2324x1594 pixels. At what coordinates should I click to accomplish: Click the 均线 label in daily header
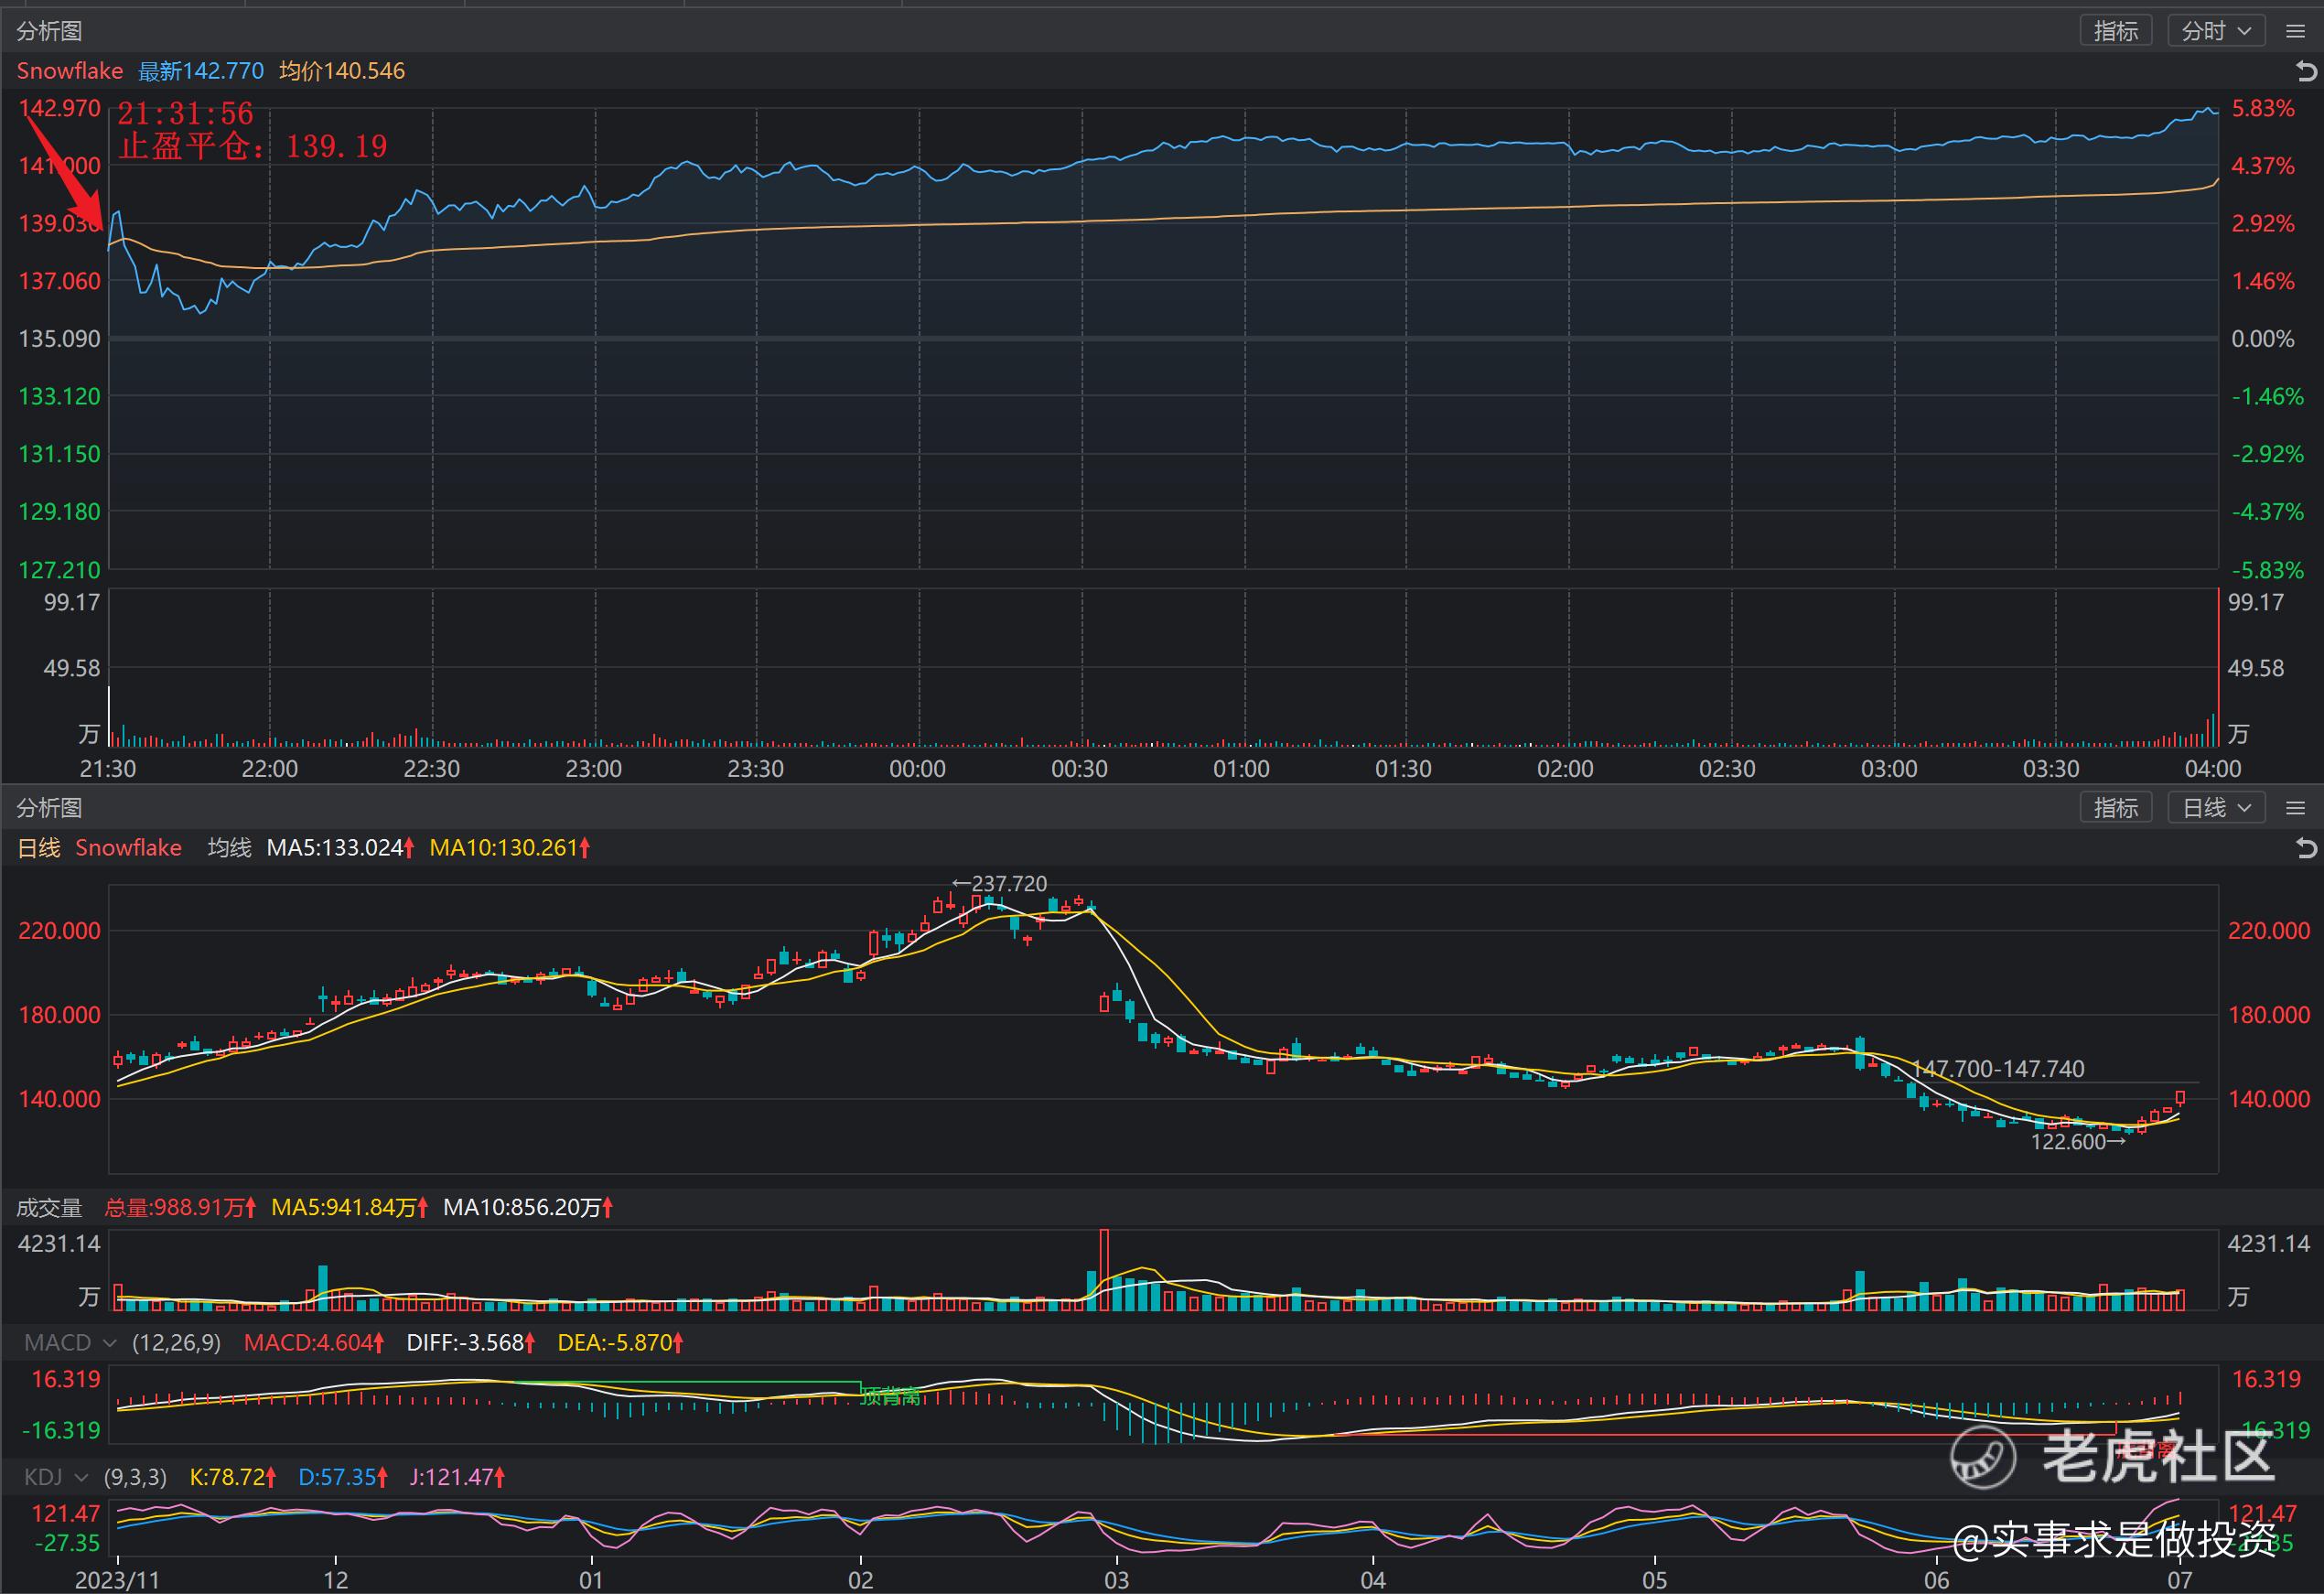[x=229, y=848]
